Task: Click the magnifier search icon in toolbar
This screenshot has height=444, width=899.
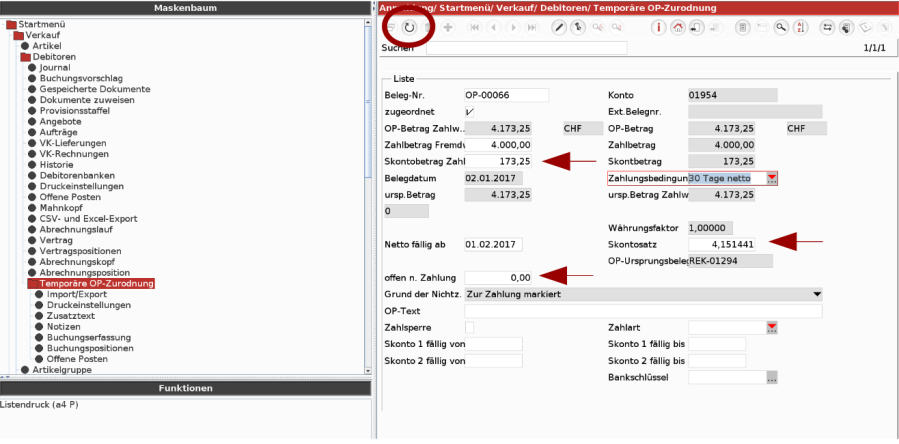Action: tap(781, 27)
